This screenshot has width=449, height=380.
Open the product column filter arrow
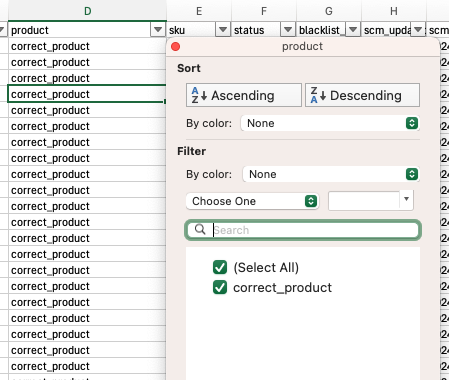coord(158,30)
